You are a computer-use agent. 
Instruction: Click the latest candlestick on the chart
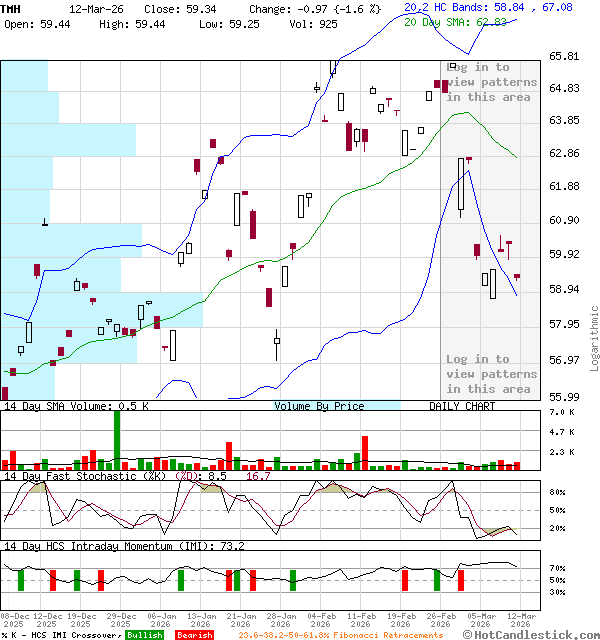517,276
